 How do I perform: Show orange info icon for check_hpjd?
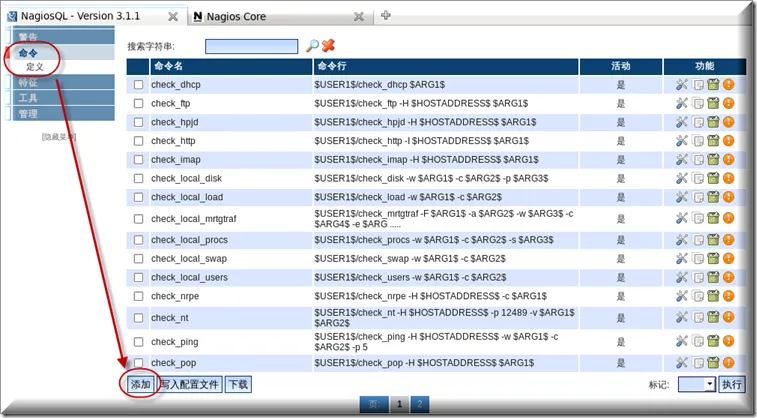coord(729,122)
